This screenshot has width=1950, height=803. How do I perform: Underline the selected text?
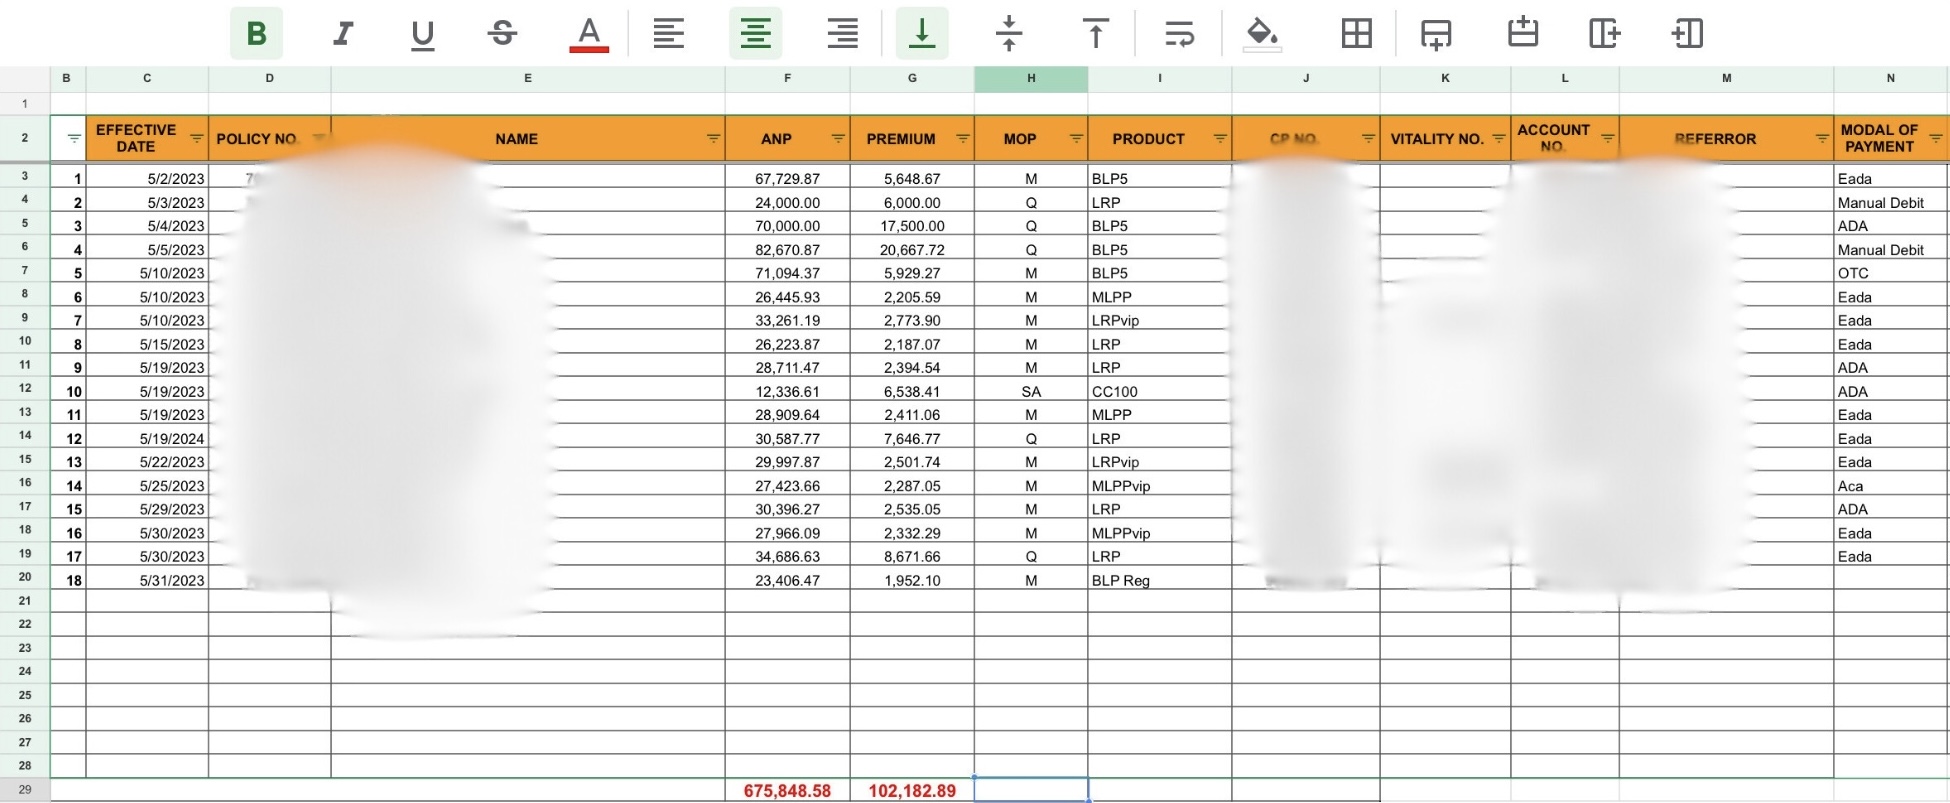(x=423, y=34)
